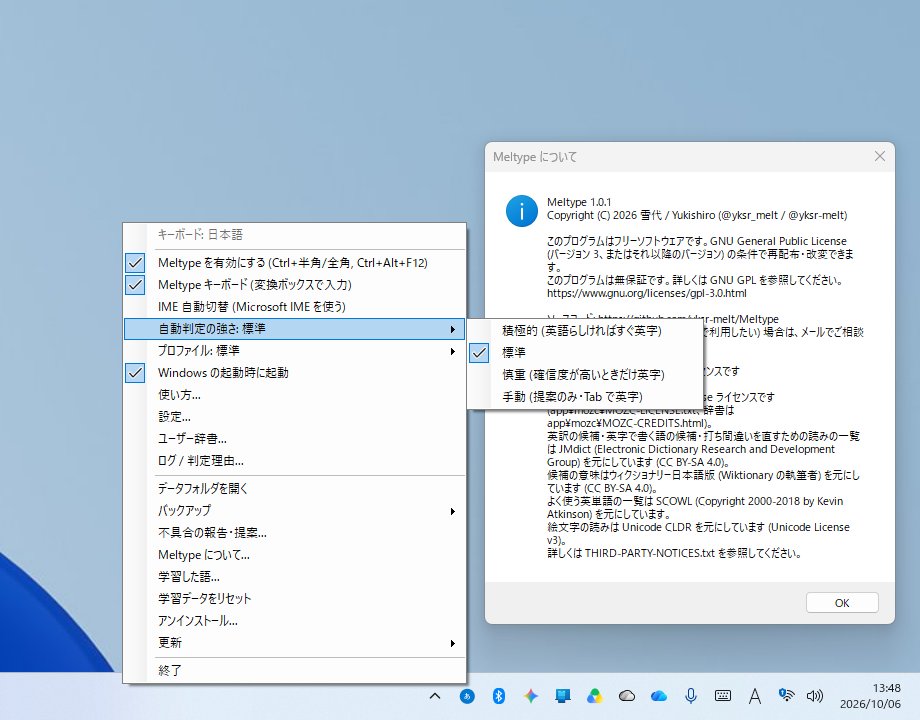Screen dimensions: 920x720
Task: Open 使い方... from the menu
Action: point(294,395)
